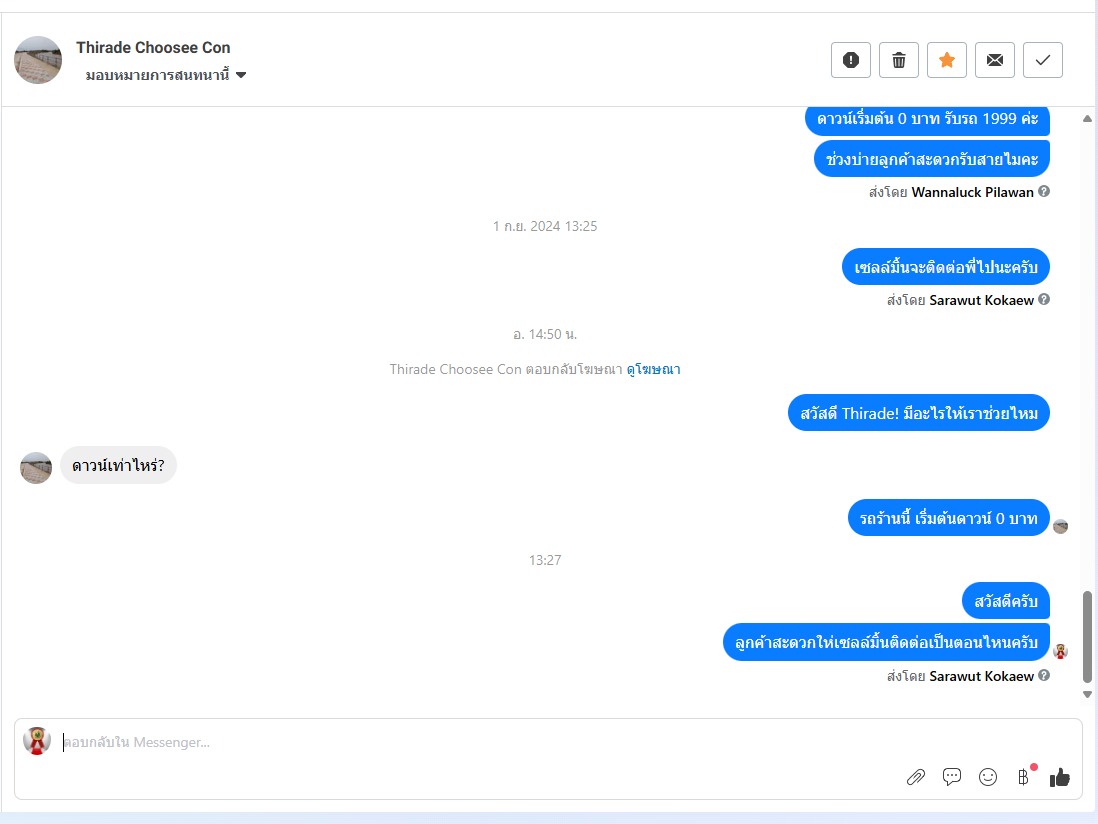Show info for sender Wannaluck Pilawan

coord(1044,191)
